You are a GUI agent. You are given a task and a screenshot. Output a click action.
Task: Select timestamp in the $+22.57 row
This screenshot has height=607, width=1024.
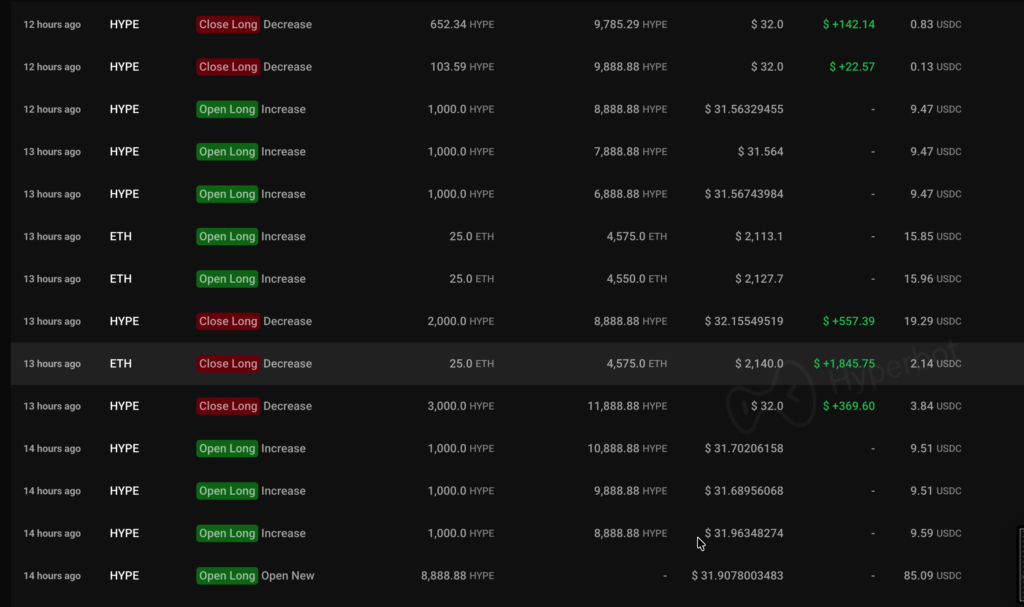52,67
